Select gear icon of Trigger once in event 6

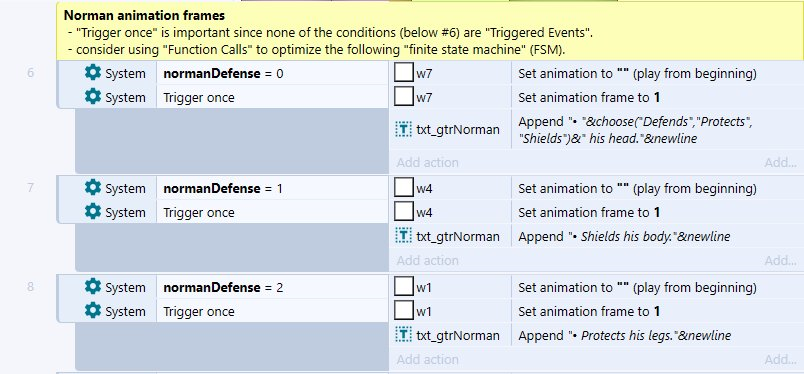(x=93, y=97)
